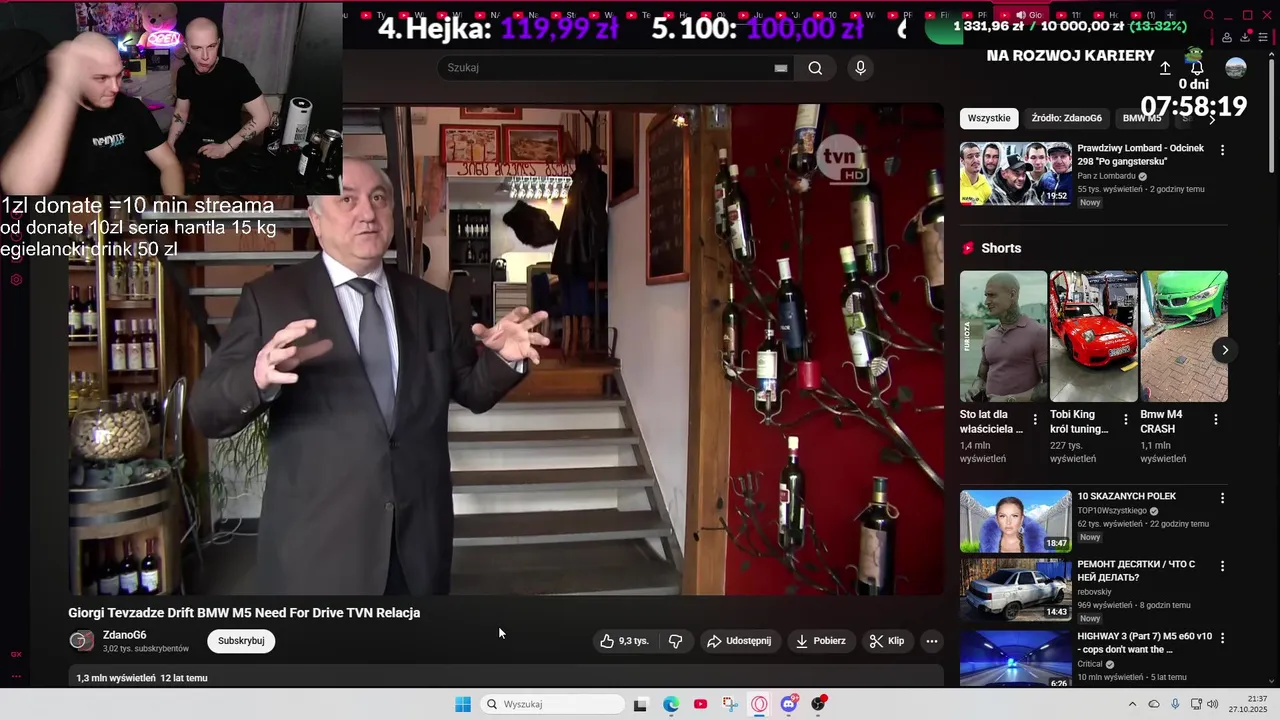Open the system tray microphone icon
The width and height of the screenshot is (1280, 720).
pos(1175,704)
